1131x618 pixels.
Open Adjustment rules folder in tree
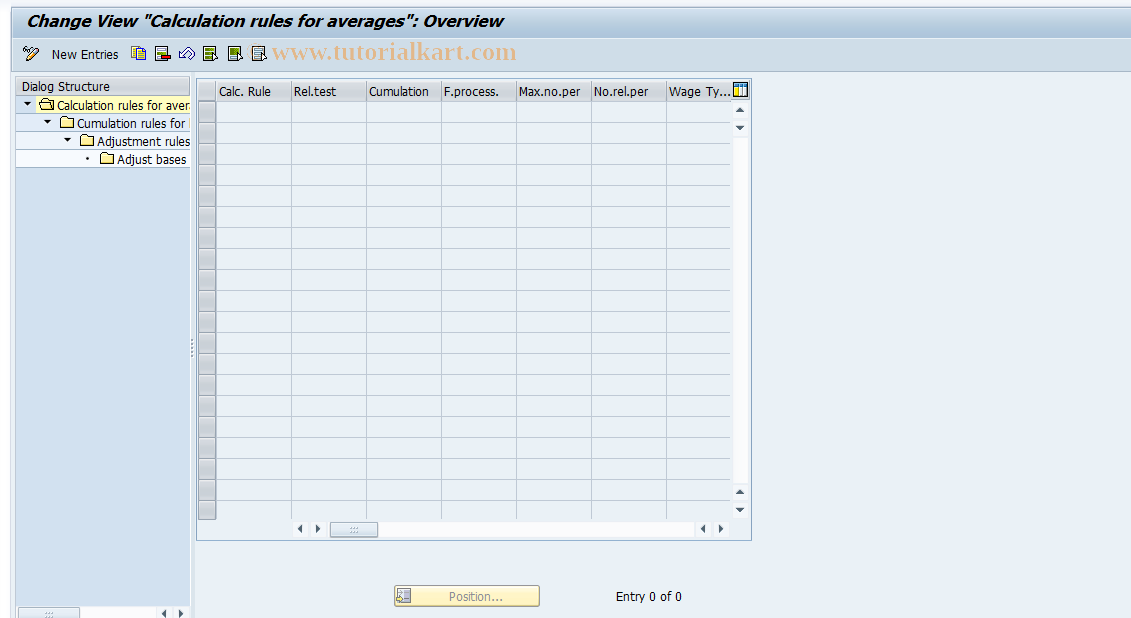(x=87, y=141)
